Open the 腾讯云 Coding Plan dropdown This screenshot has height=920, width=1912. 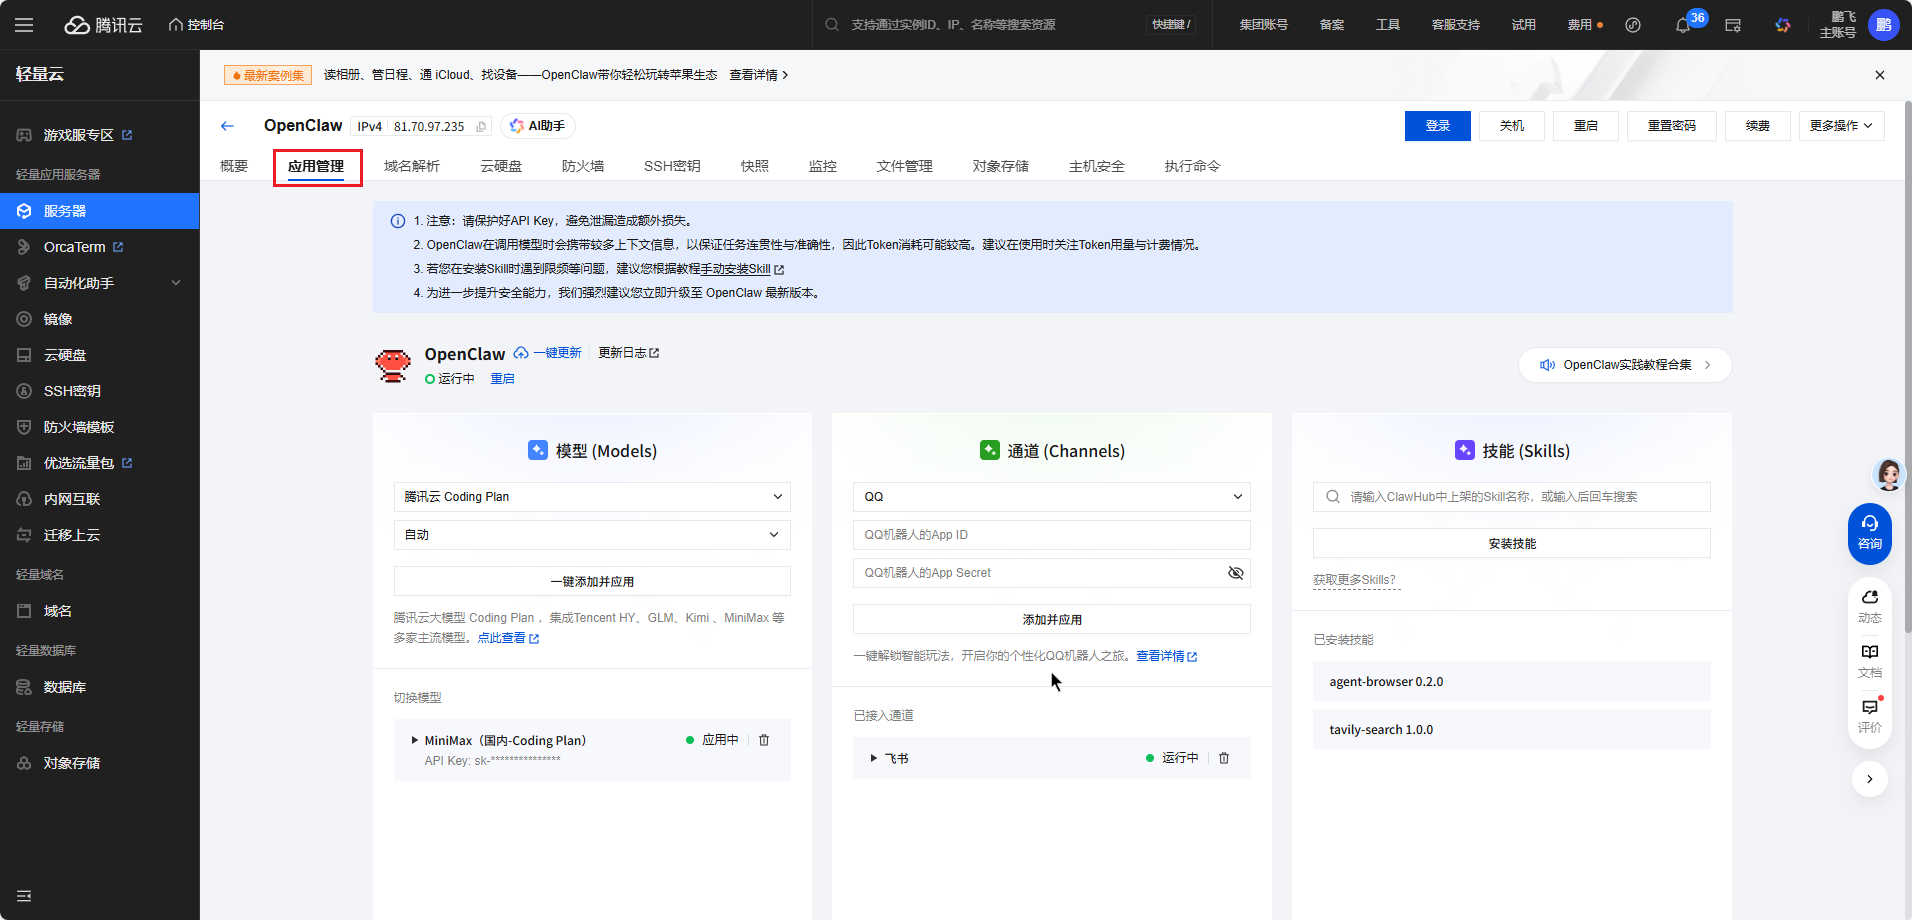click(592, 497)
